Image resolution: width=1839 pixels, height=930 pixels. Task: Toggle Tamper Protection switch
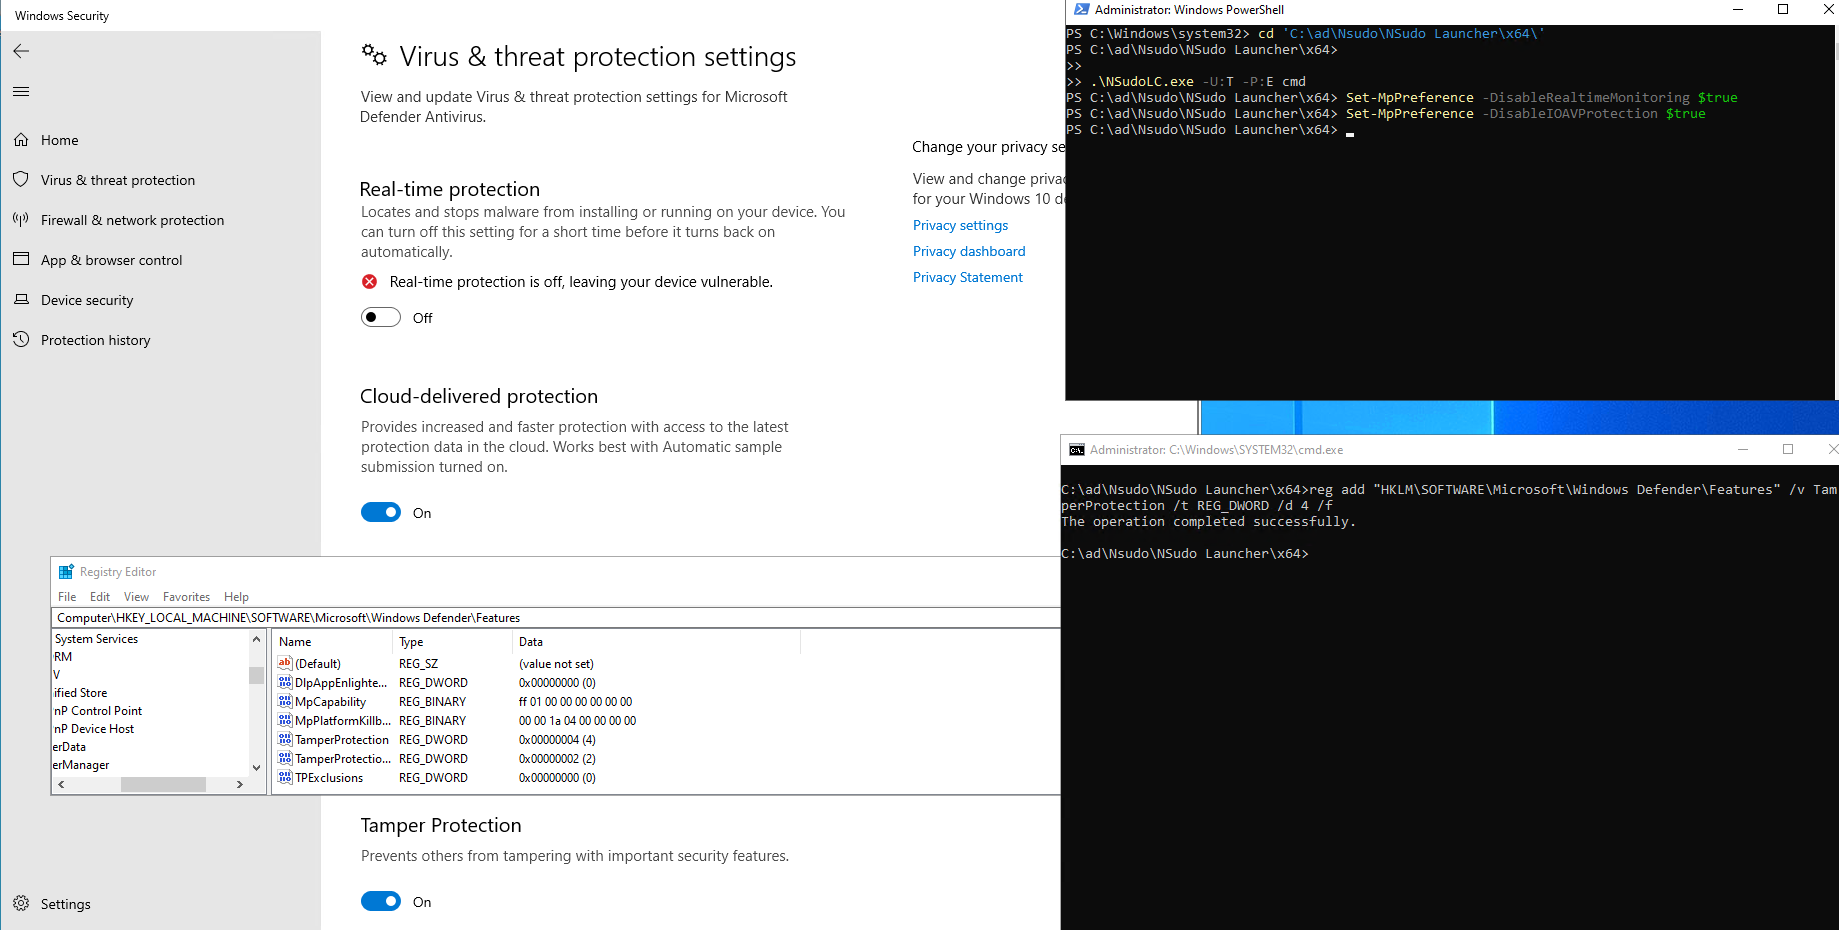pyautogui.click(x=381, y=901)
